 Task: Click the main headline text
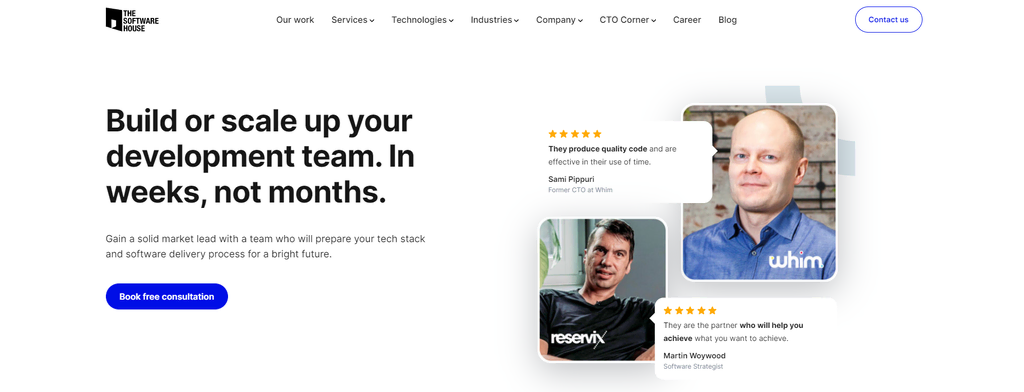pyautogui.click(x=260, y=157)
